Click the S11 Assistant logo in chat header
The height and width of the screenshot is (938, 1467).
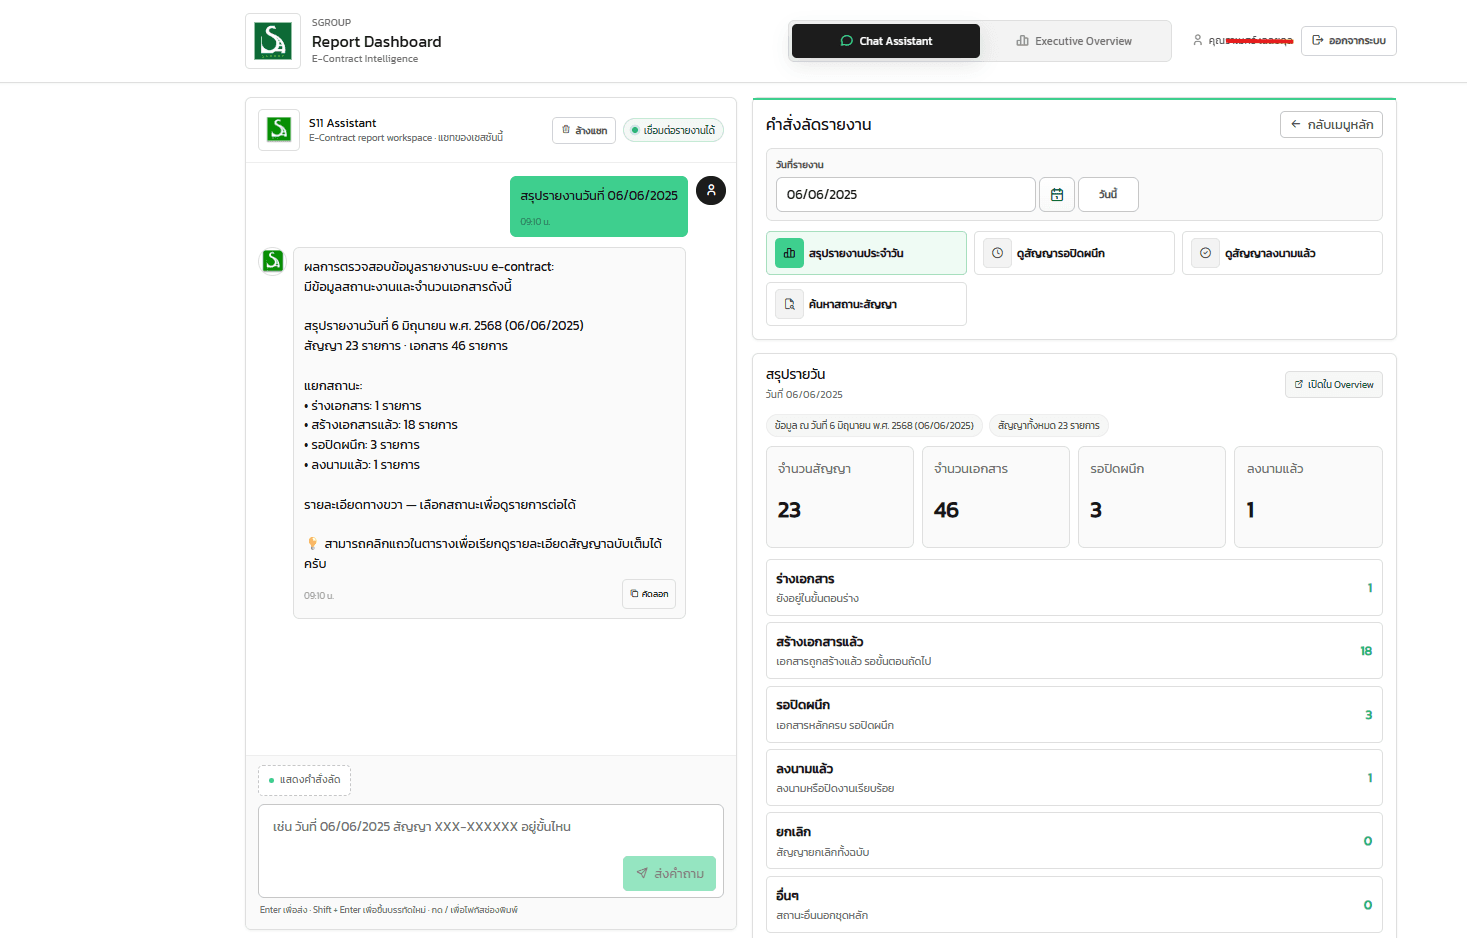279,130
